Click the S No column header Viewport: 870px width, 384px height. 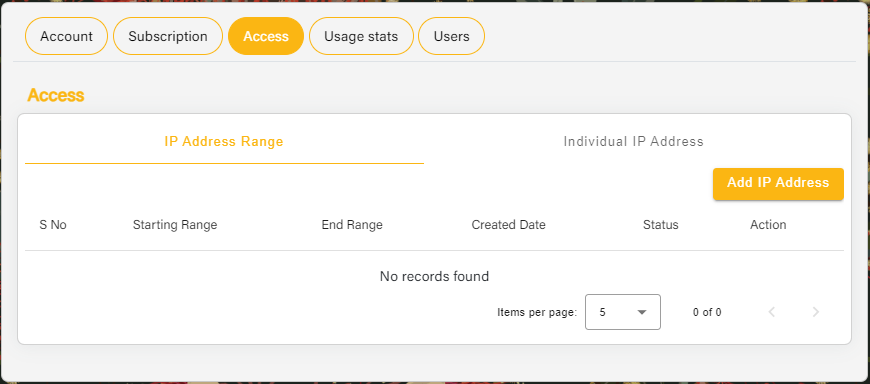coord(53,225)
